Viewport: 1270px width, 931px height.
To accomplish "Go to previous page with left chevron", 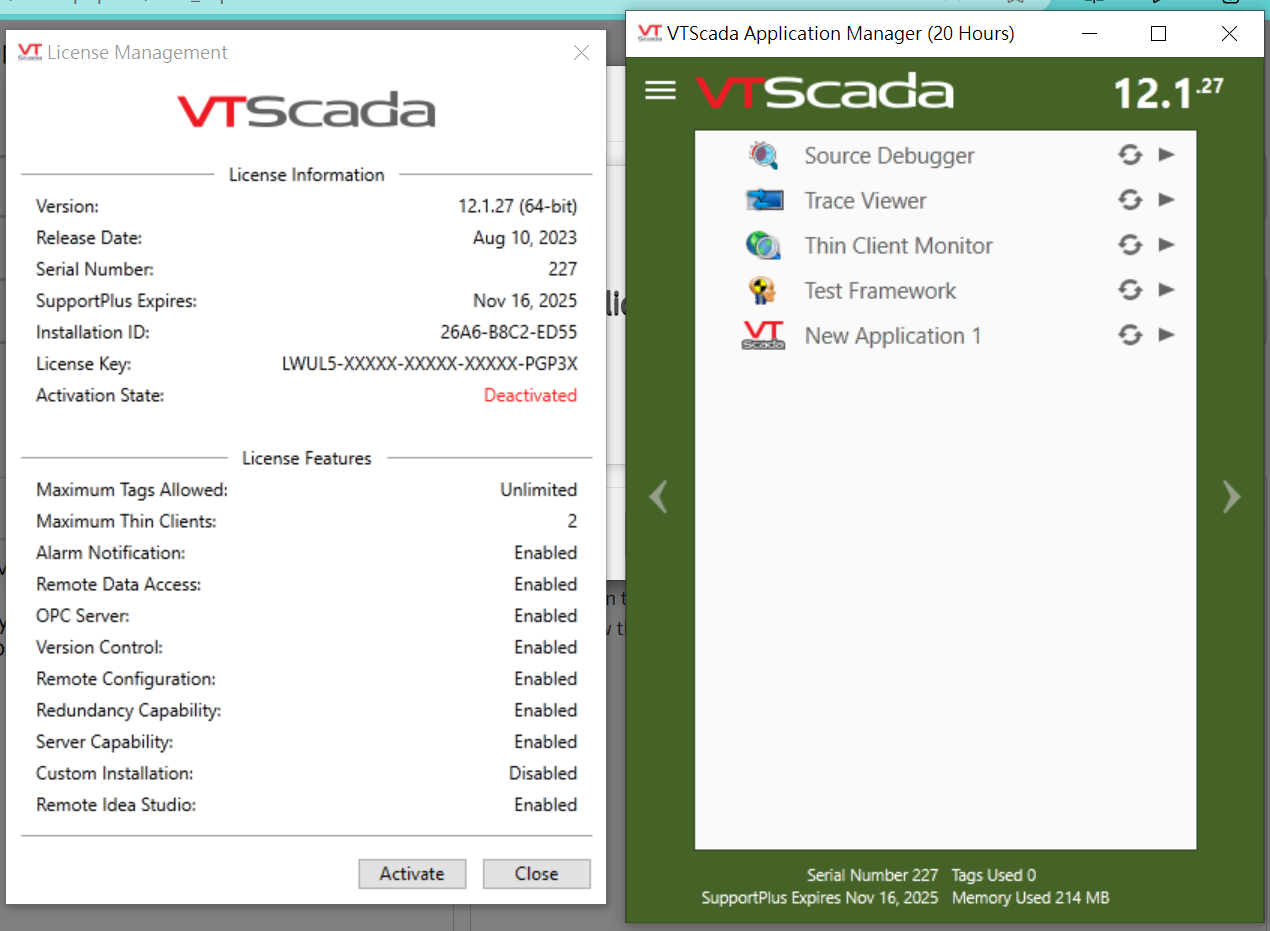I will click(x=658, y=496).
